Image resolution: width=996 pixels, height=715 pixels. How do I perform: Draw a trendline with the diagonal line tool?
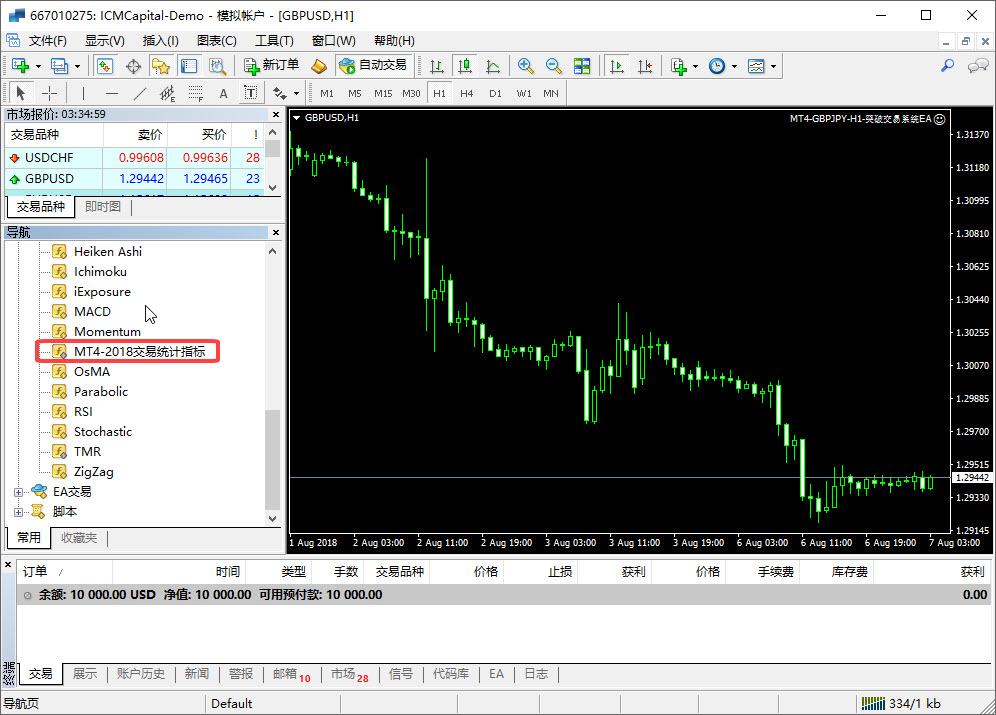[x=140, y=93]
